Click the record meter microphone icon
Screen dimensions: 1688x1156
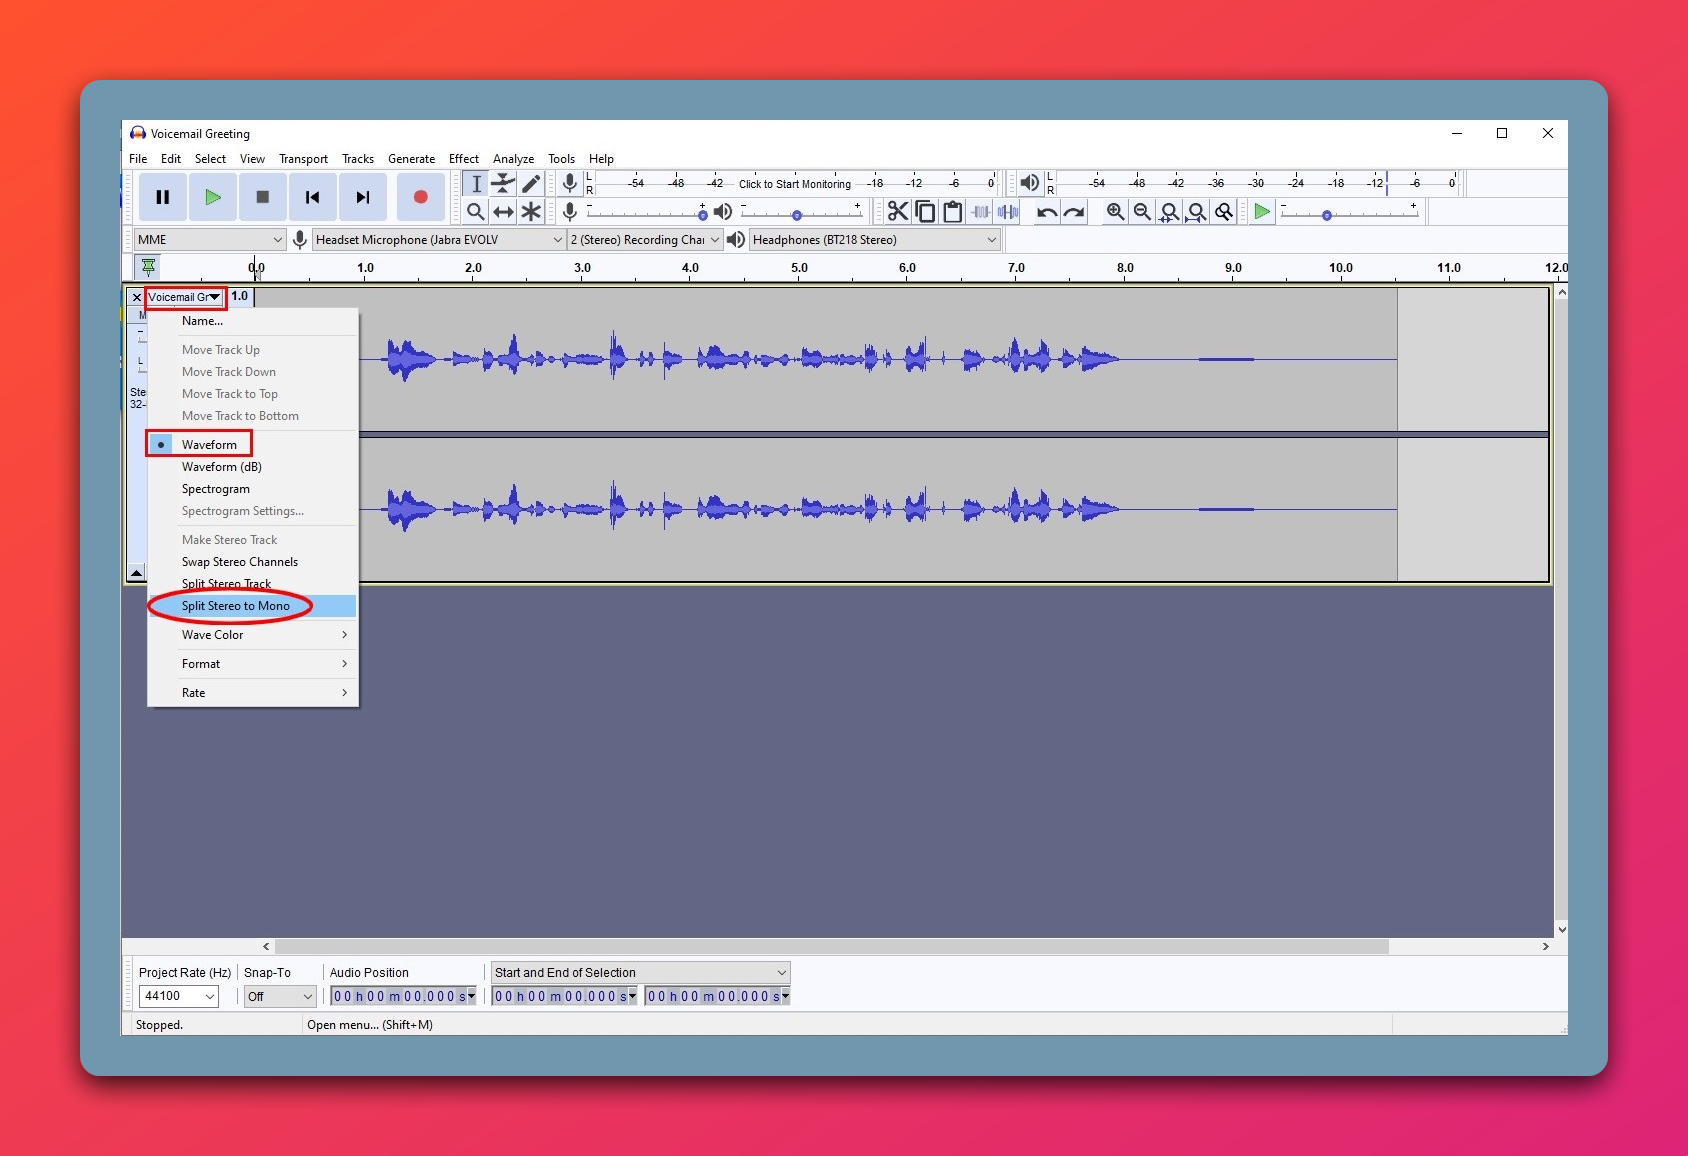569,183
